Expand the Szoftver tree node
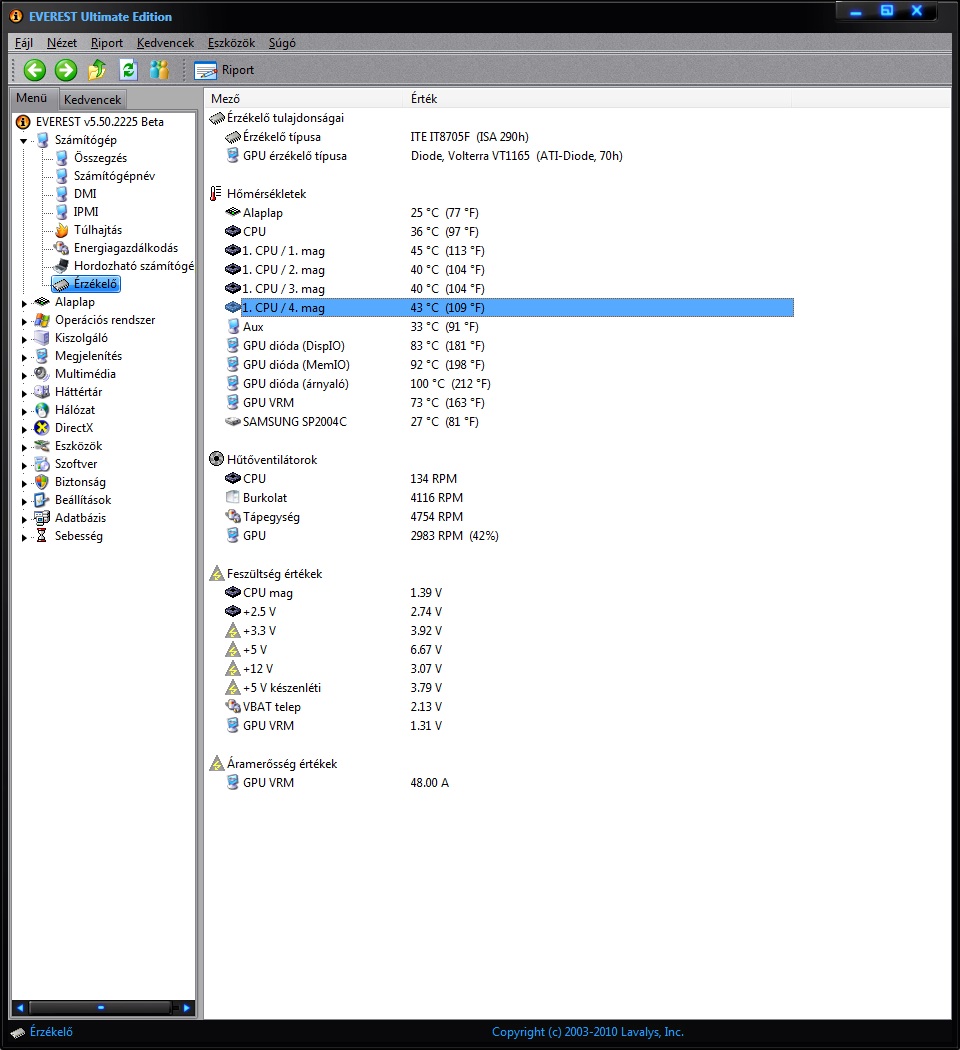Viewport: 960px width, 1050px height. point(24,465)
